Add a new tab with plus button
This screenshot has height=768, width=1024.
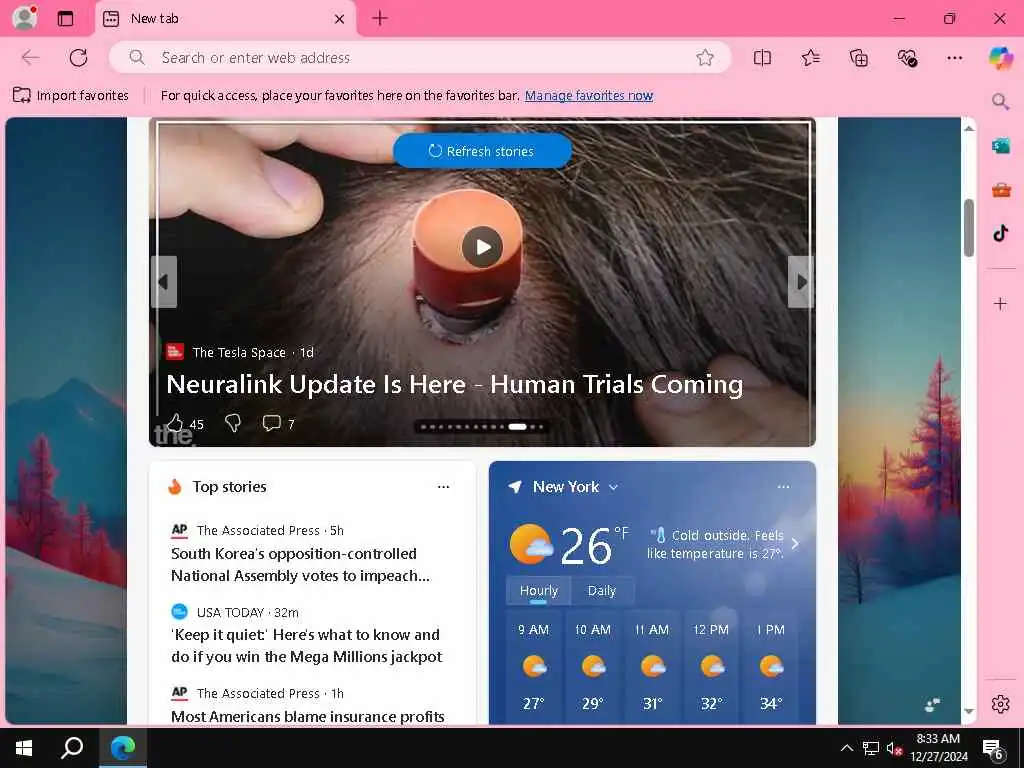[379, 18]
